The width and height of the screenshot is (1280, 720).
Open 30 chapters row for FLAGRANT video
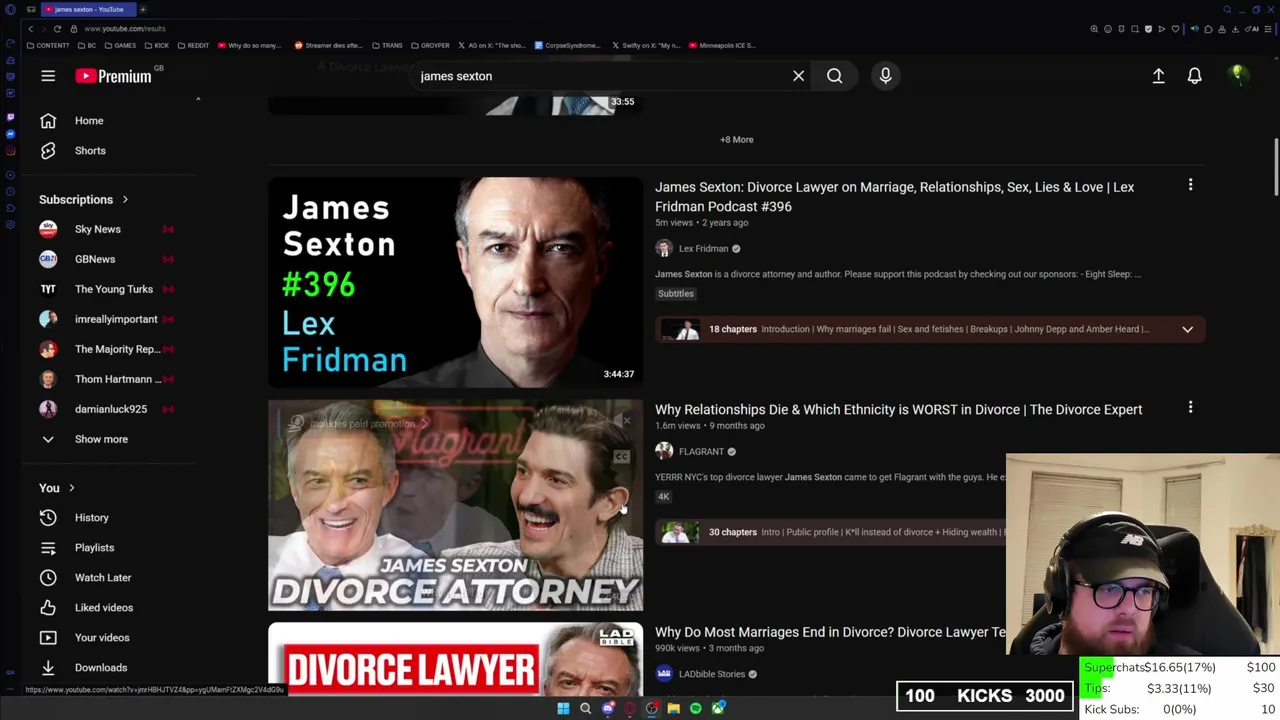(x=830, y=532)
